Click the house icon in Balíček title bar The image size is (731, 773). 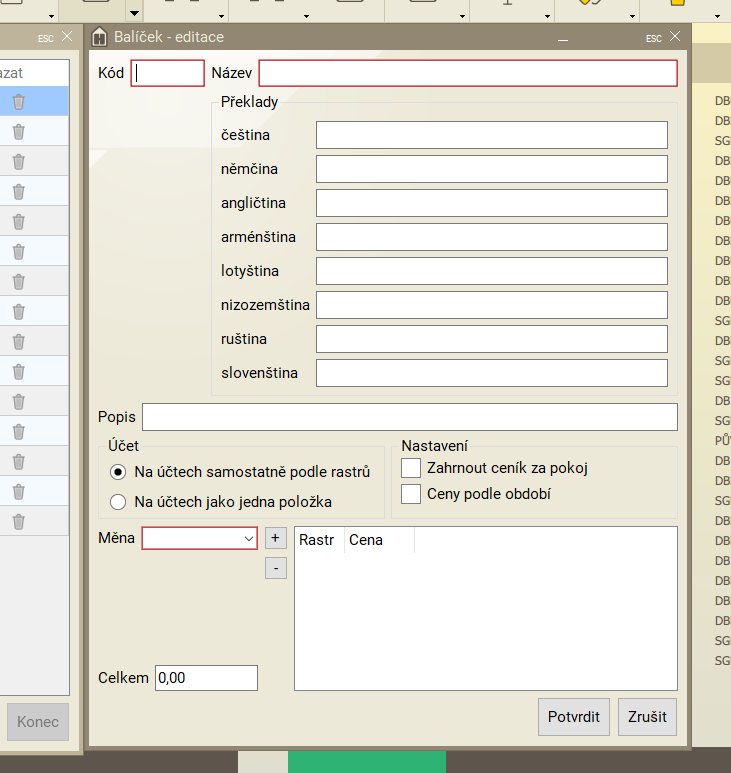pyautogui.click(x=99, y=37)
